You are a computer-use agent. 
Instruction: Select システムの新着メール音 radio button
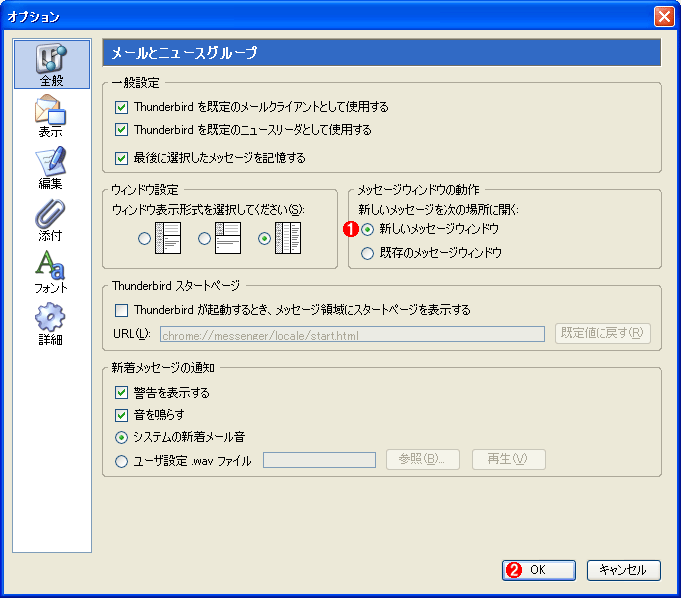(x=122, y=437)
